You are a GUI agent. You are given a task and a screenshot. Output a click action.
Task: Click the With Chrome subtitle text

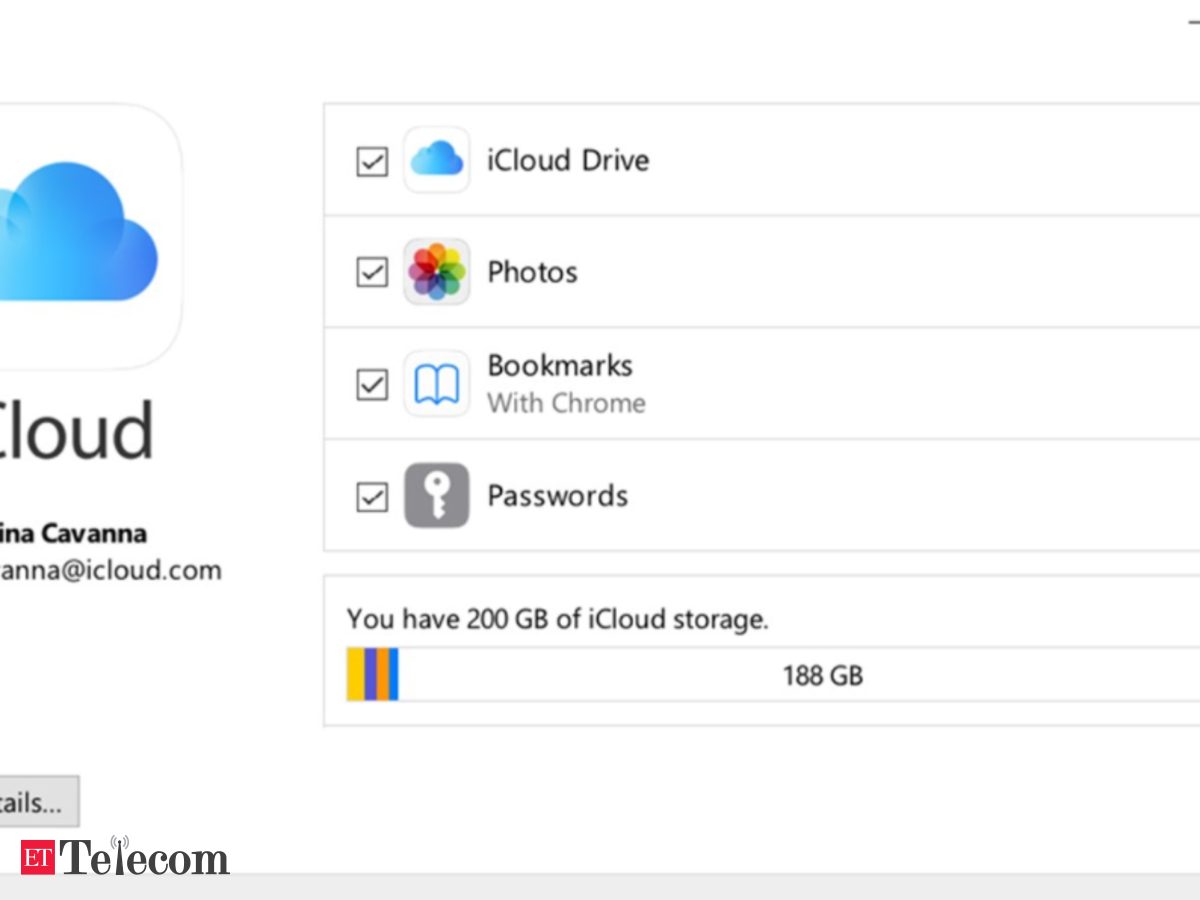click(566, 403)
